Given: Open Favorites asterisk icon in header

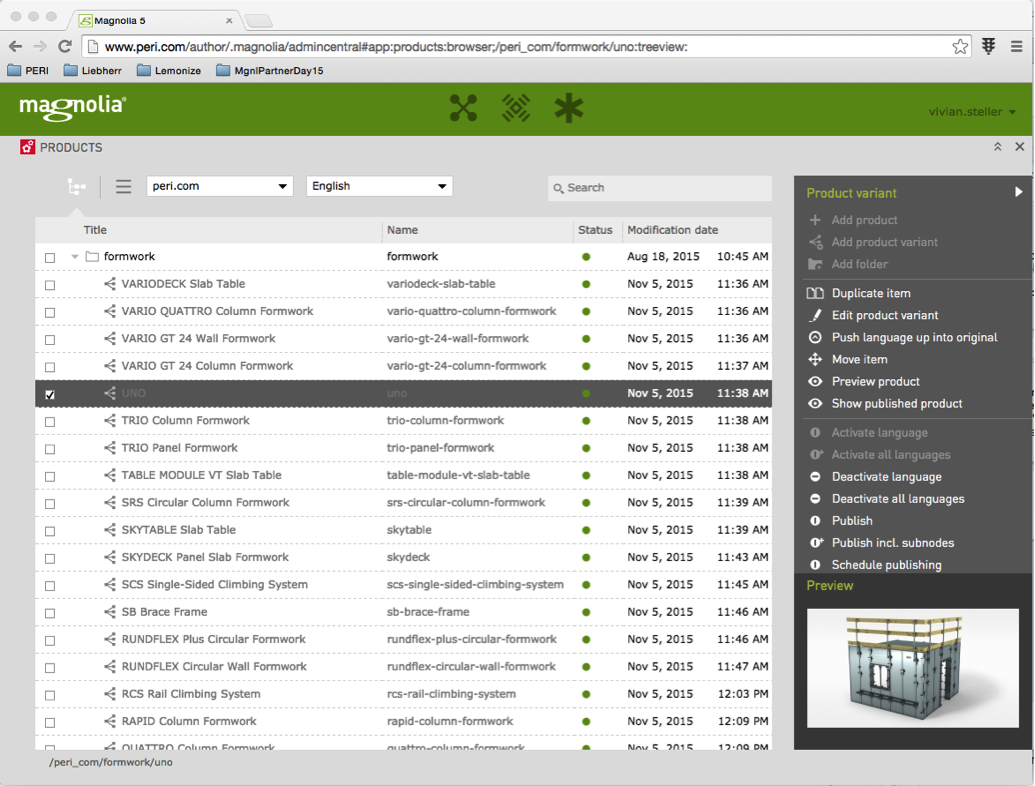Looking at the screenshot, I should 569,108.
